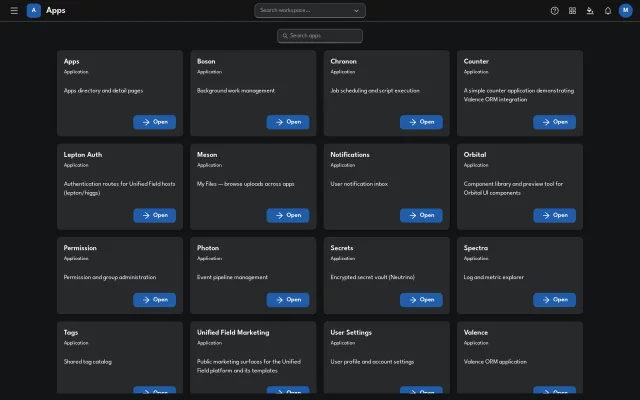Open the Boson application

click(x=288, y=122)
